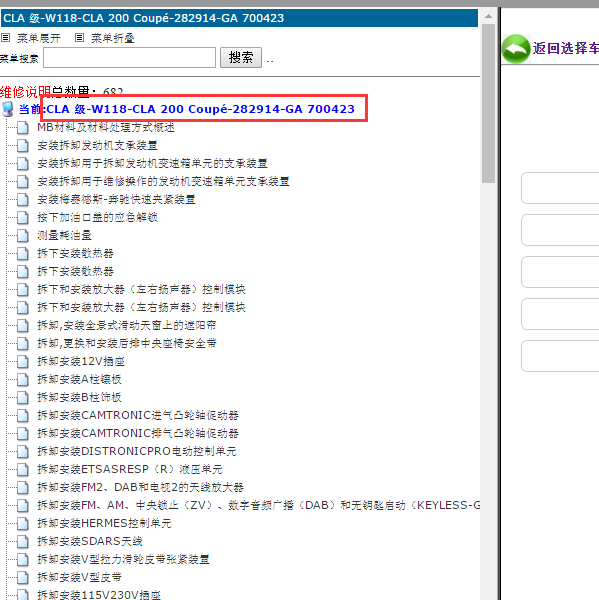This screenshot has width=599, height=600.
Task: Click document icon for 拆卸安装V型皮带
Action: click(x=23, y=577)
